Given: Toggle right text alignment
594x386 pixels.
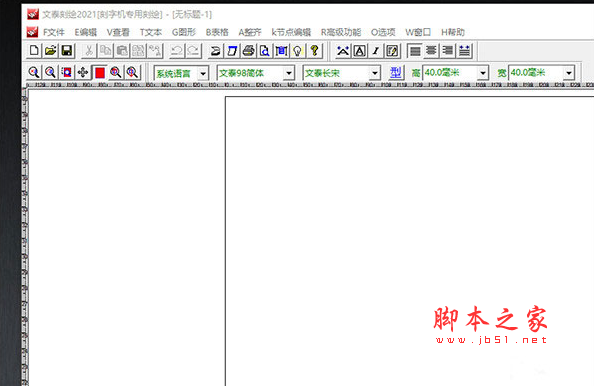Looking at the screenshot, I should (x=448, y=50).
